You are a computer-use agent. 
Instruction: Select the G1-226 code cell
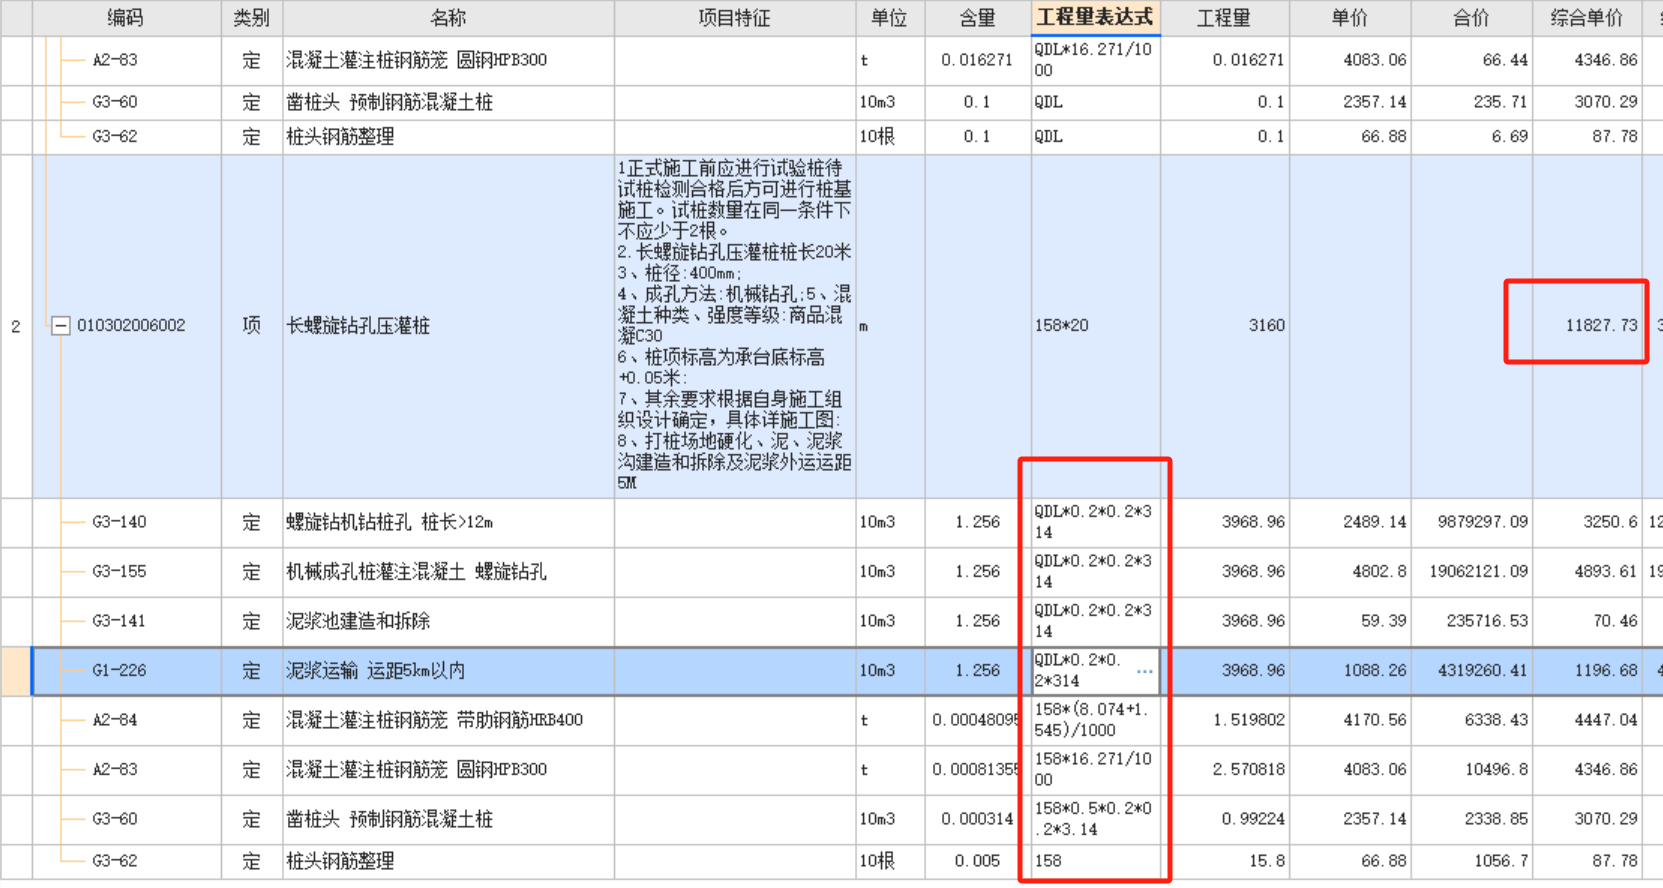coord(119,671)
